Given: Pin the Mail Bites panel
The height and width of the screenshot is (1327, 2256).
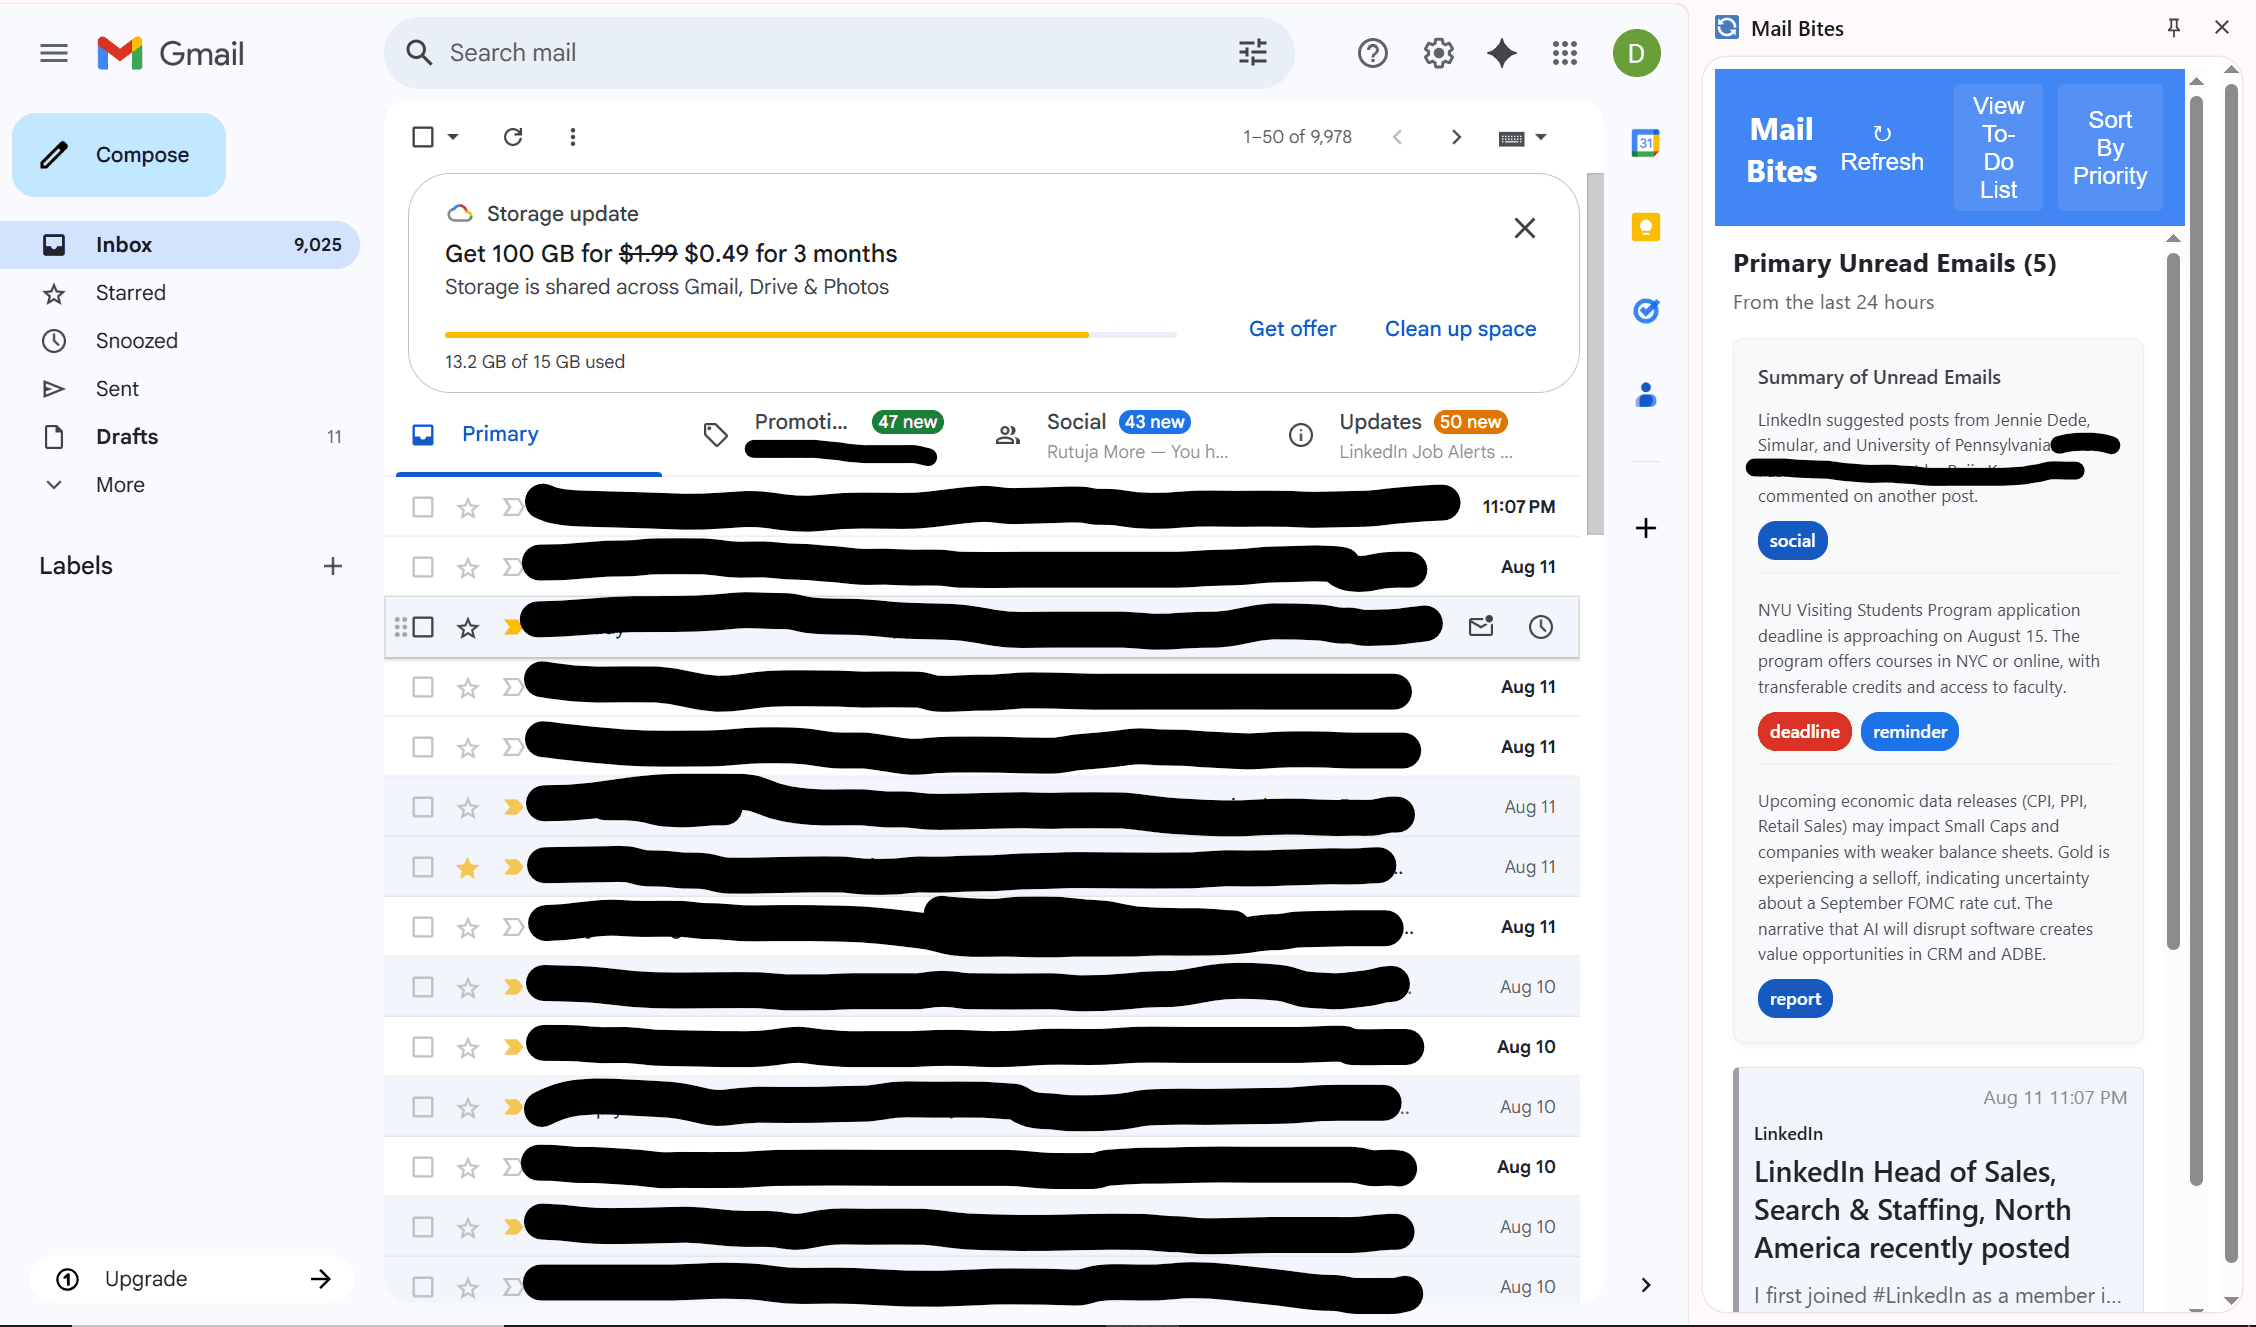Looking at the screenshot, I should pos(2173,27).
